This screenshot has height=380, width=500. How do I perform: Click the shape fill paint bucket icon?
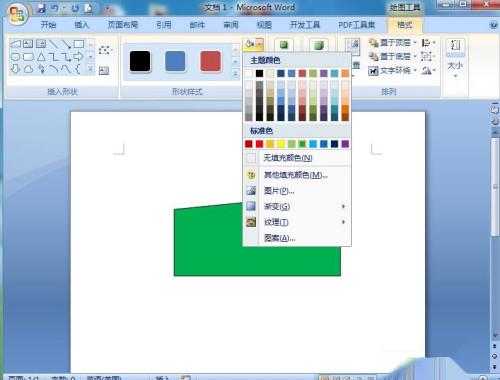(249, 44)
